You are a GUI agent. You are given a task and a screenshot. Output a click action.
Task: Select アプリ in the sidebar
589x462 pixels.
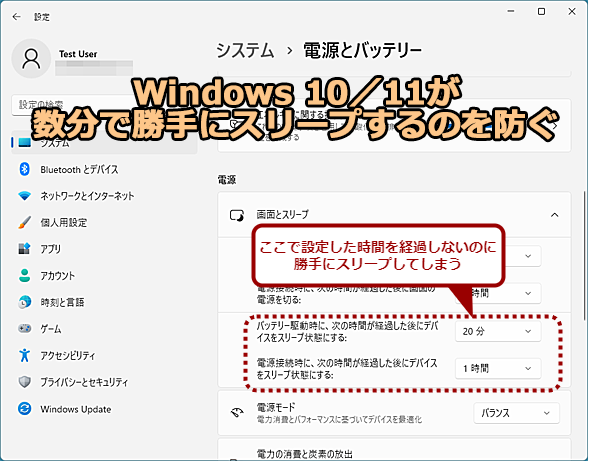coord(104,249)
